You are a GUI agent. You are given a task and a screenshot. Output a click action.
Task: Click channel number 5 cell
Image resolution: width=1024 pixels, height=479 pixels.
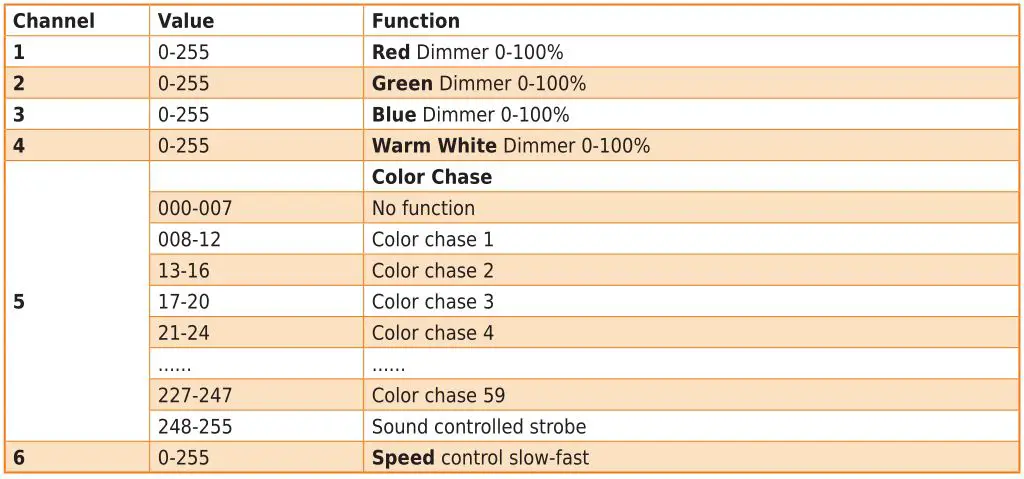(x=19, y=302)
